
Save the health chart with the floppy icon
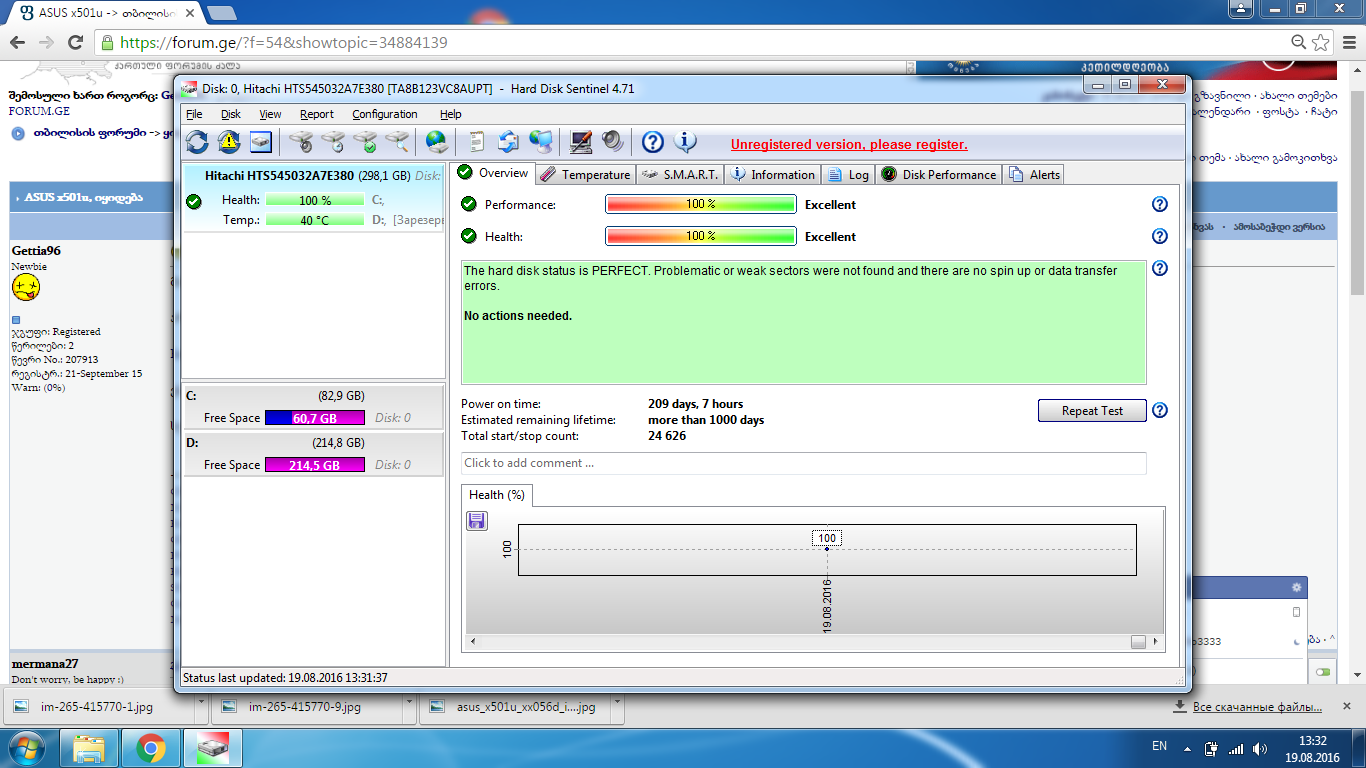(477, 520)
